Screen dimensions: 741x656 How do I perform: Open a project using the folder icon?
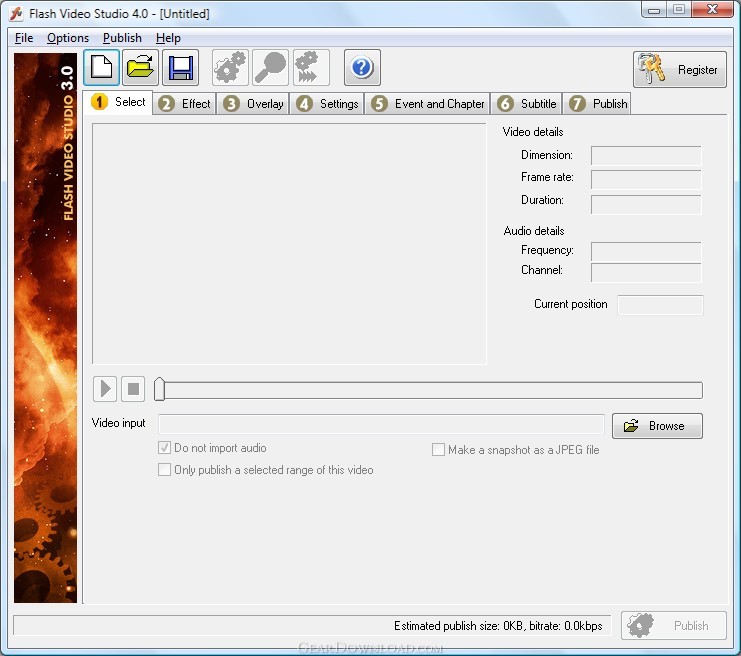(140, 68)
